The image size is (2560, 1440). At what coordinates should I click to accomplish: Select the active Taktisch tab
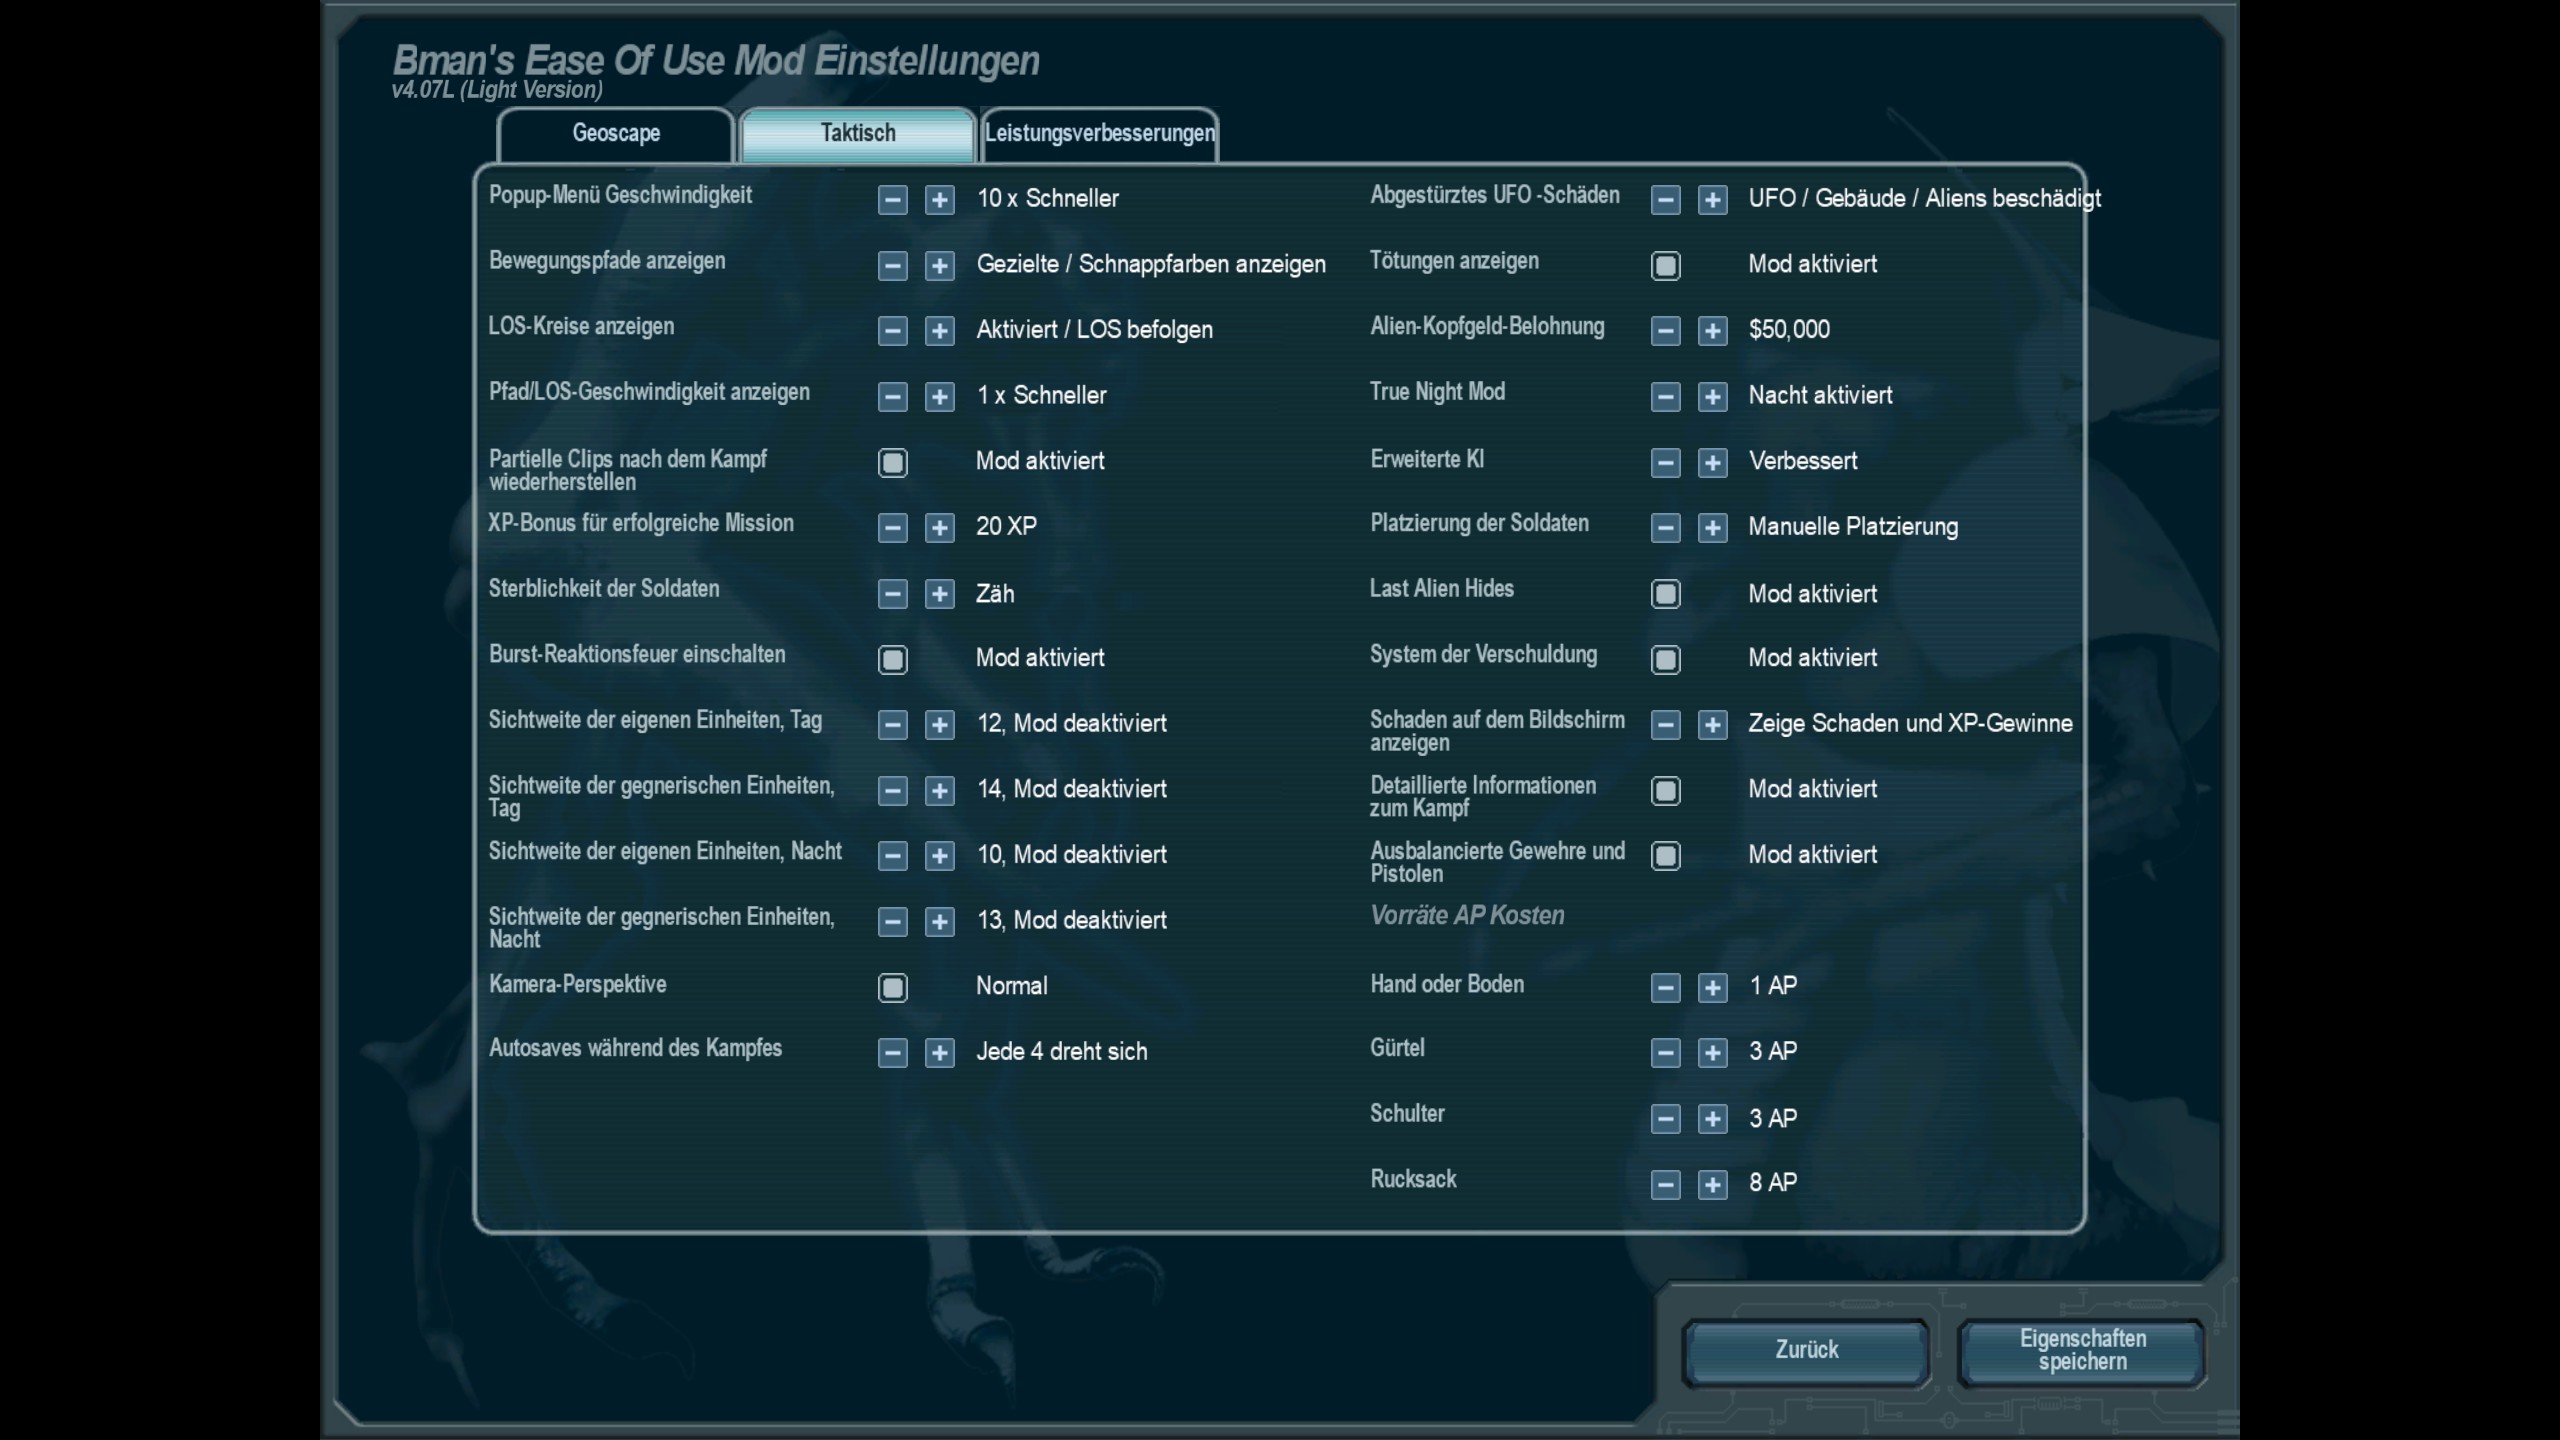(x=857, y=134)
